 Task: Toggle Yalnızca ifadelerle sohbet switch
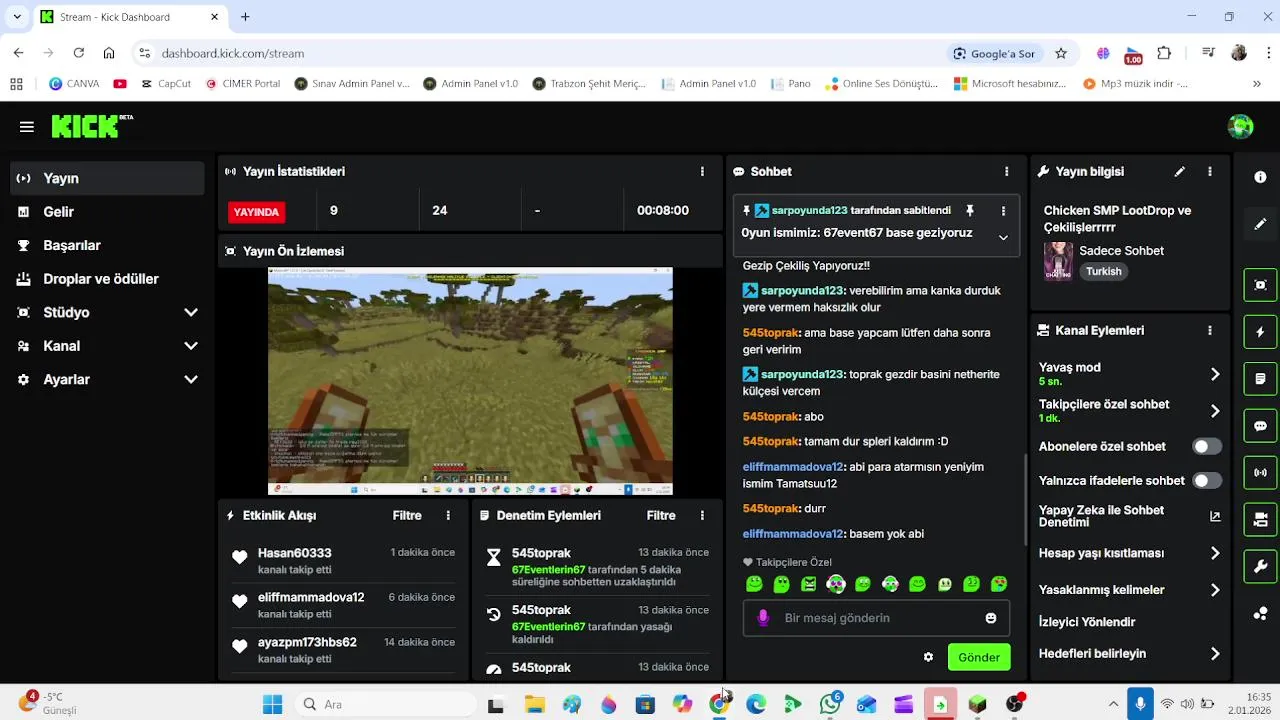1207,481
